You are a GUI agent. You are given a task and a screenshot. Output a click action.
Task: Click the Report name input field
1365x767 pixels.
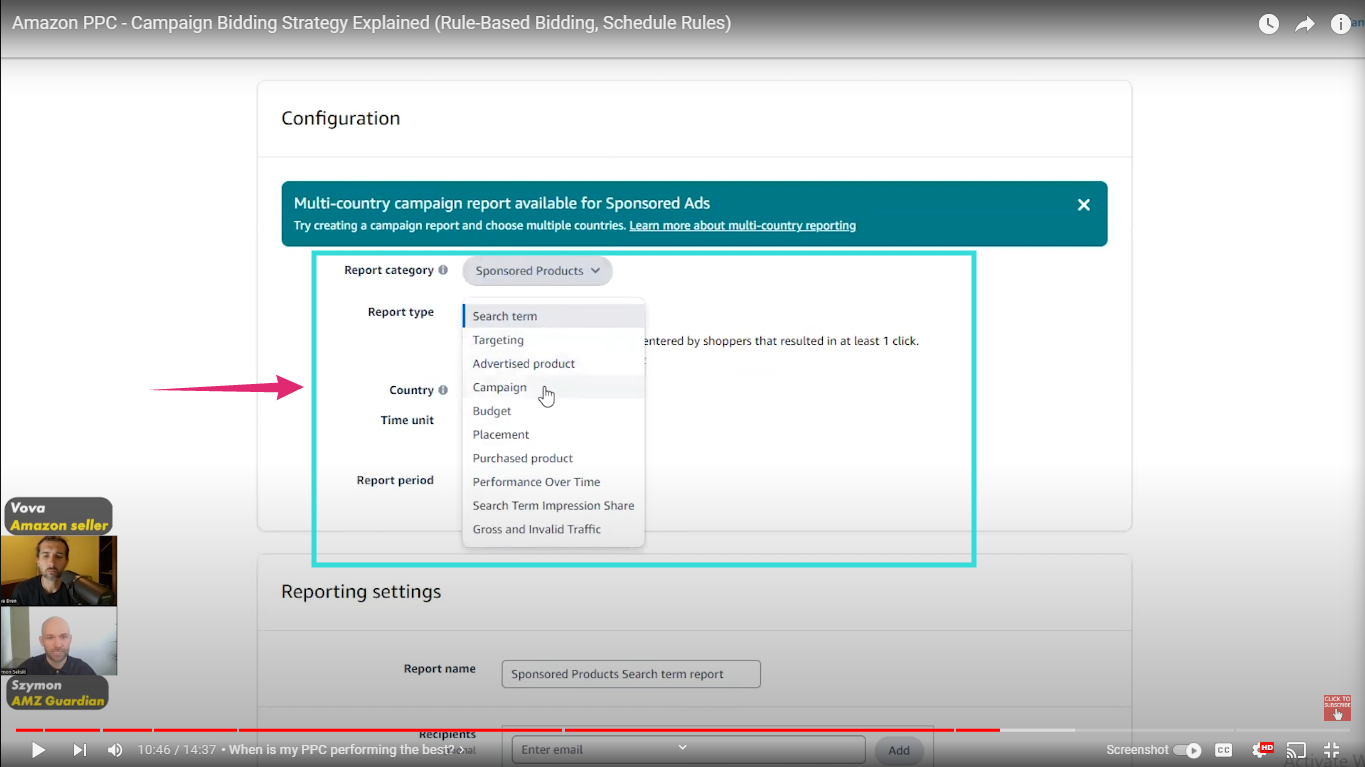coord(631,674)
